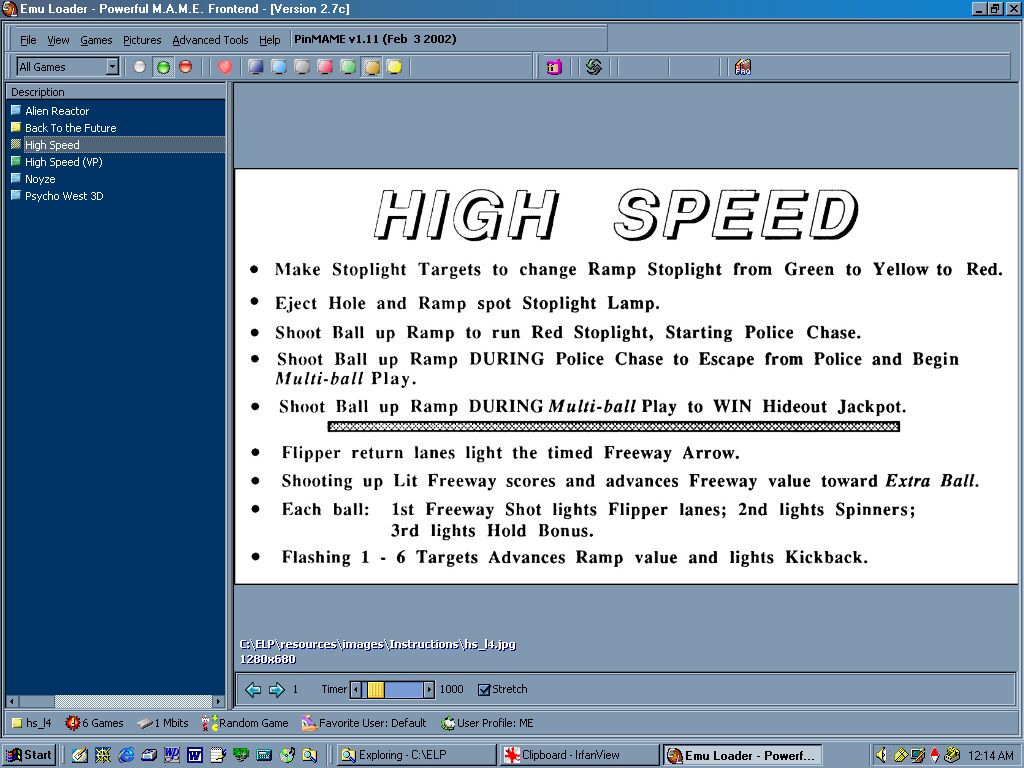Open the View menu

58,40
